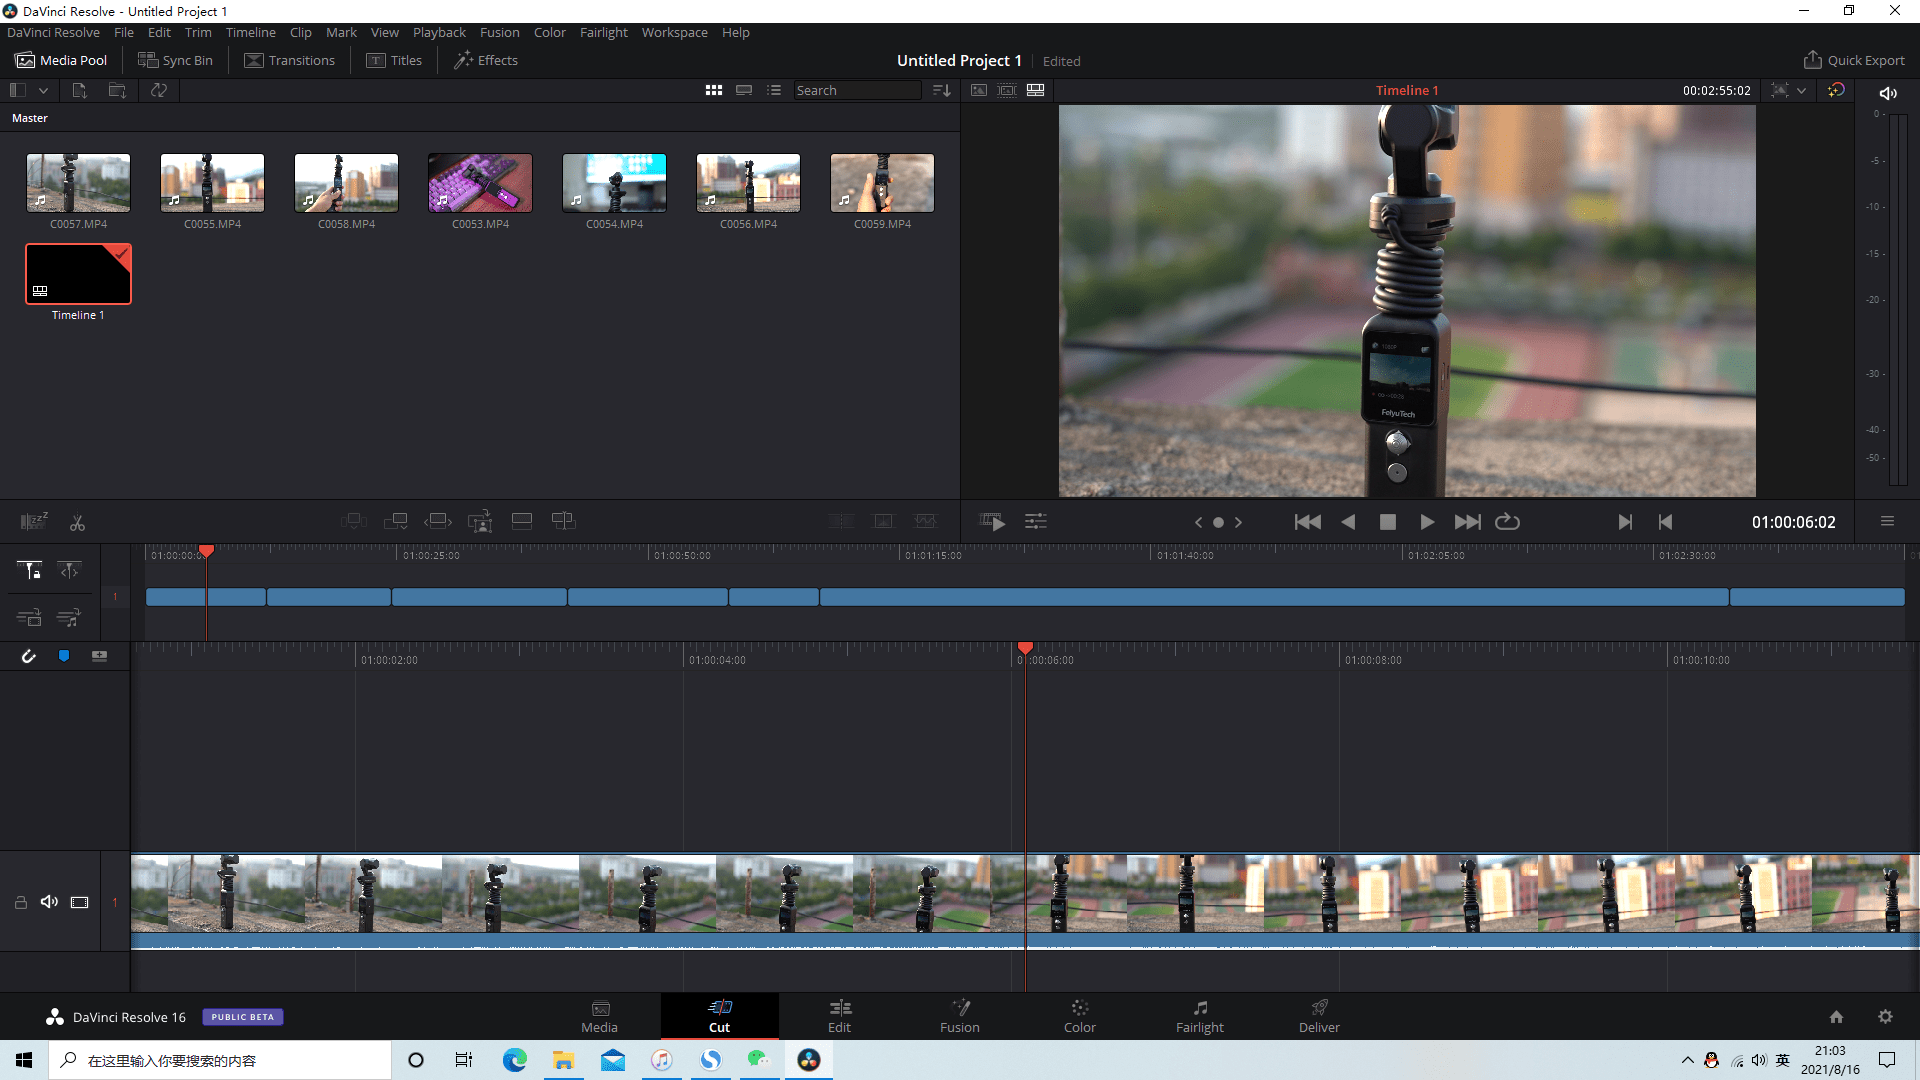This screenshot has height=1080, width=1920.
Task: Open the Transitions button
Action: pyautogui.click(x=289, y=60)
